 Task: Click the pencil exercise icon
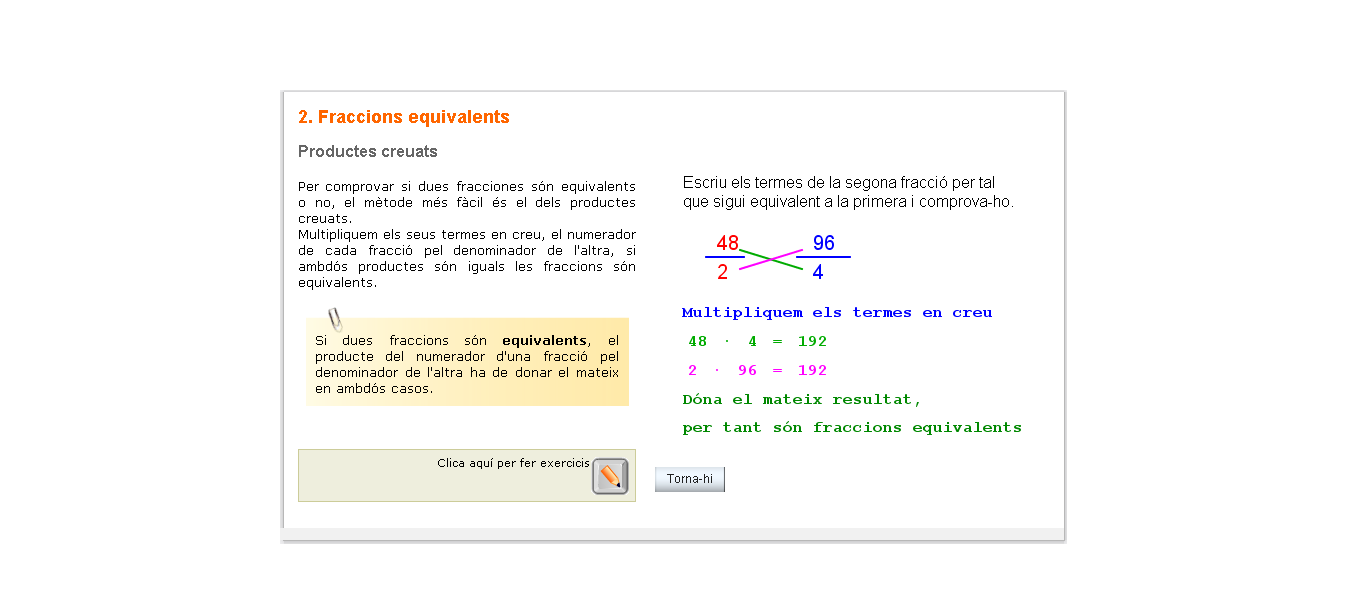tap(610, 476)
